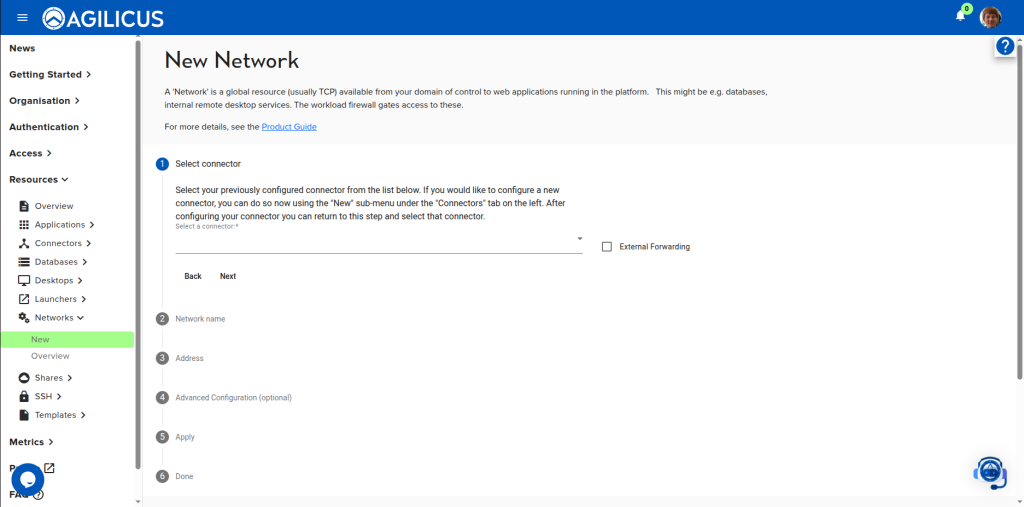Expand the Getting Started section
The image size is (1024, 507).
(50, 74)
